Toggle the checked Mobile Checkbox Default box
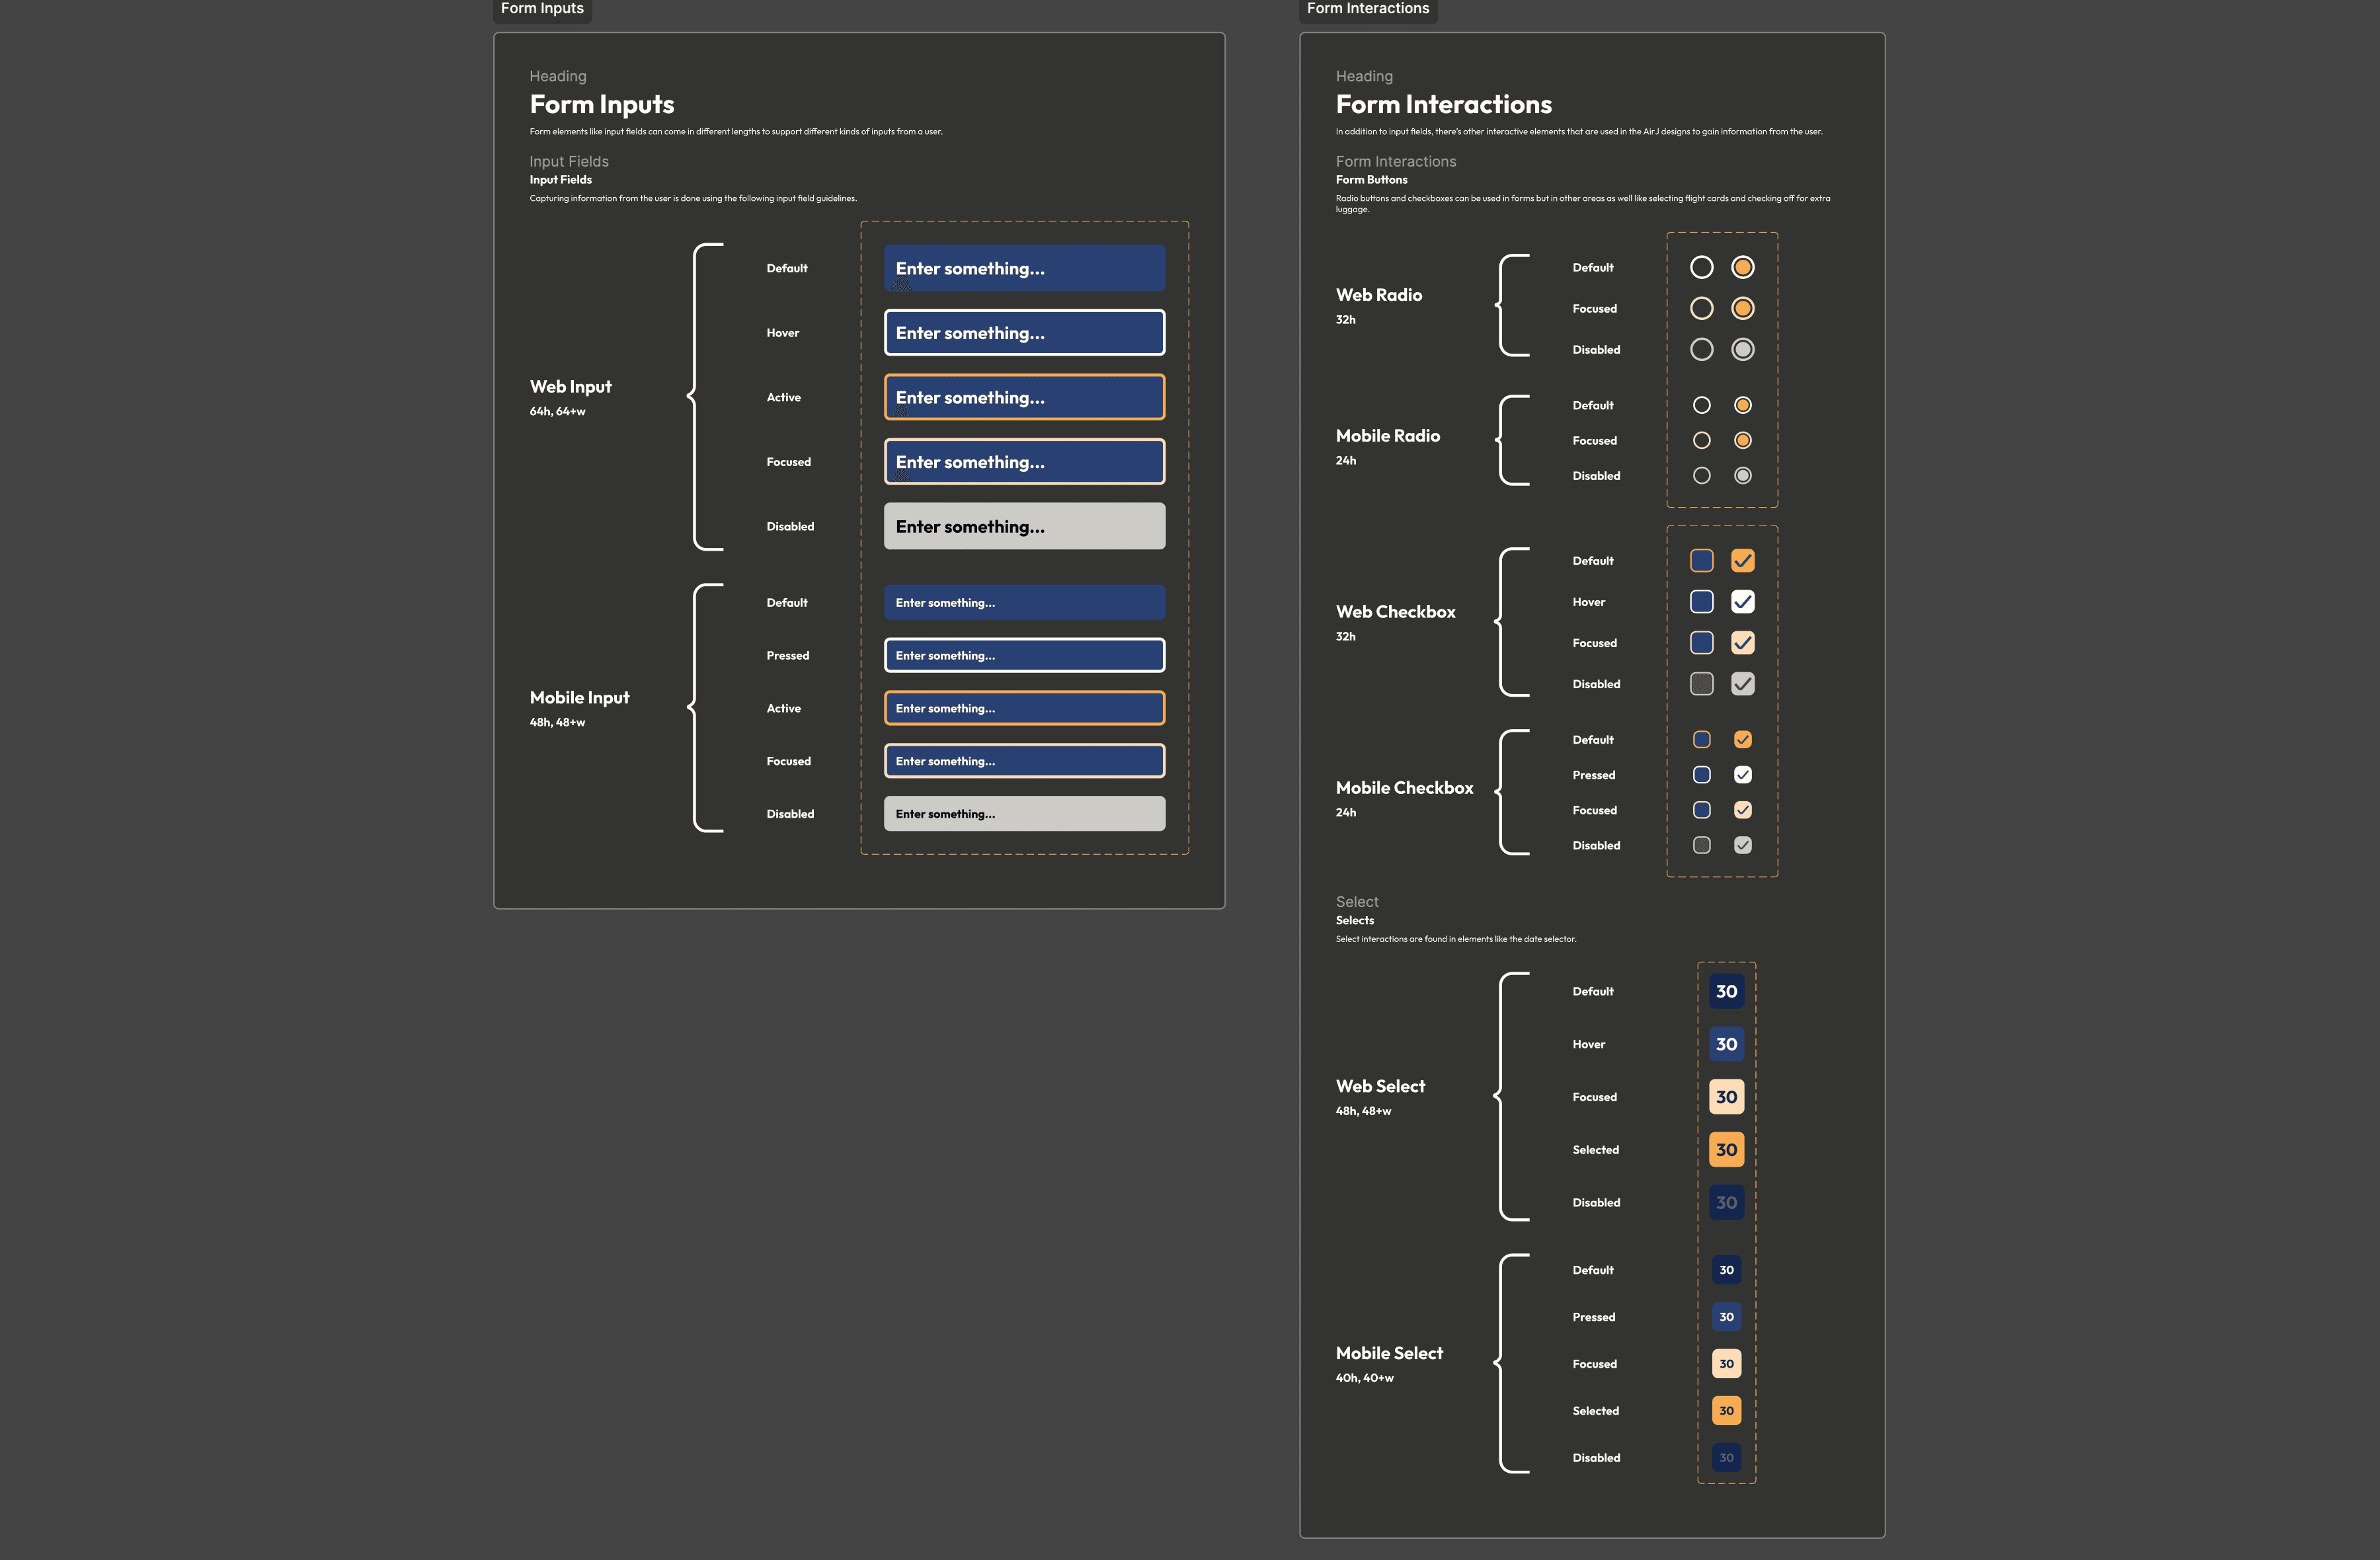The height and width of the screenshot is (1560, 2380). coord(1742,739)
